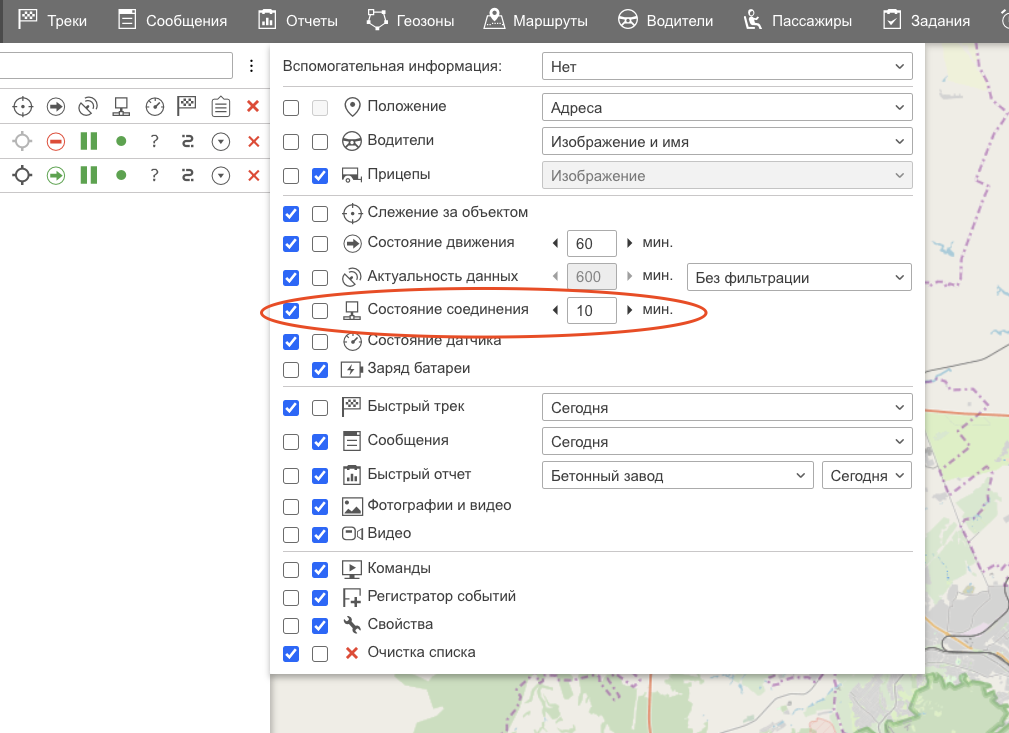The image size is (1009, 733).
Task: Open the Без фильтрации dropdown
Action: [798, 278]
